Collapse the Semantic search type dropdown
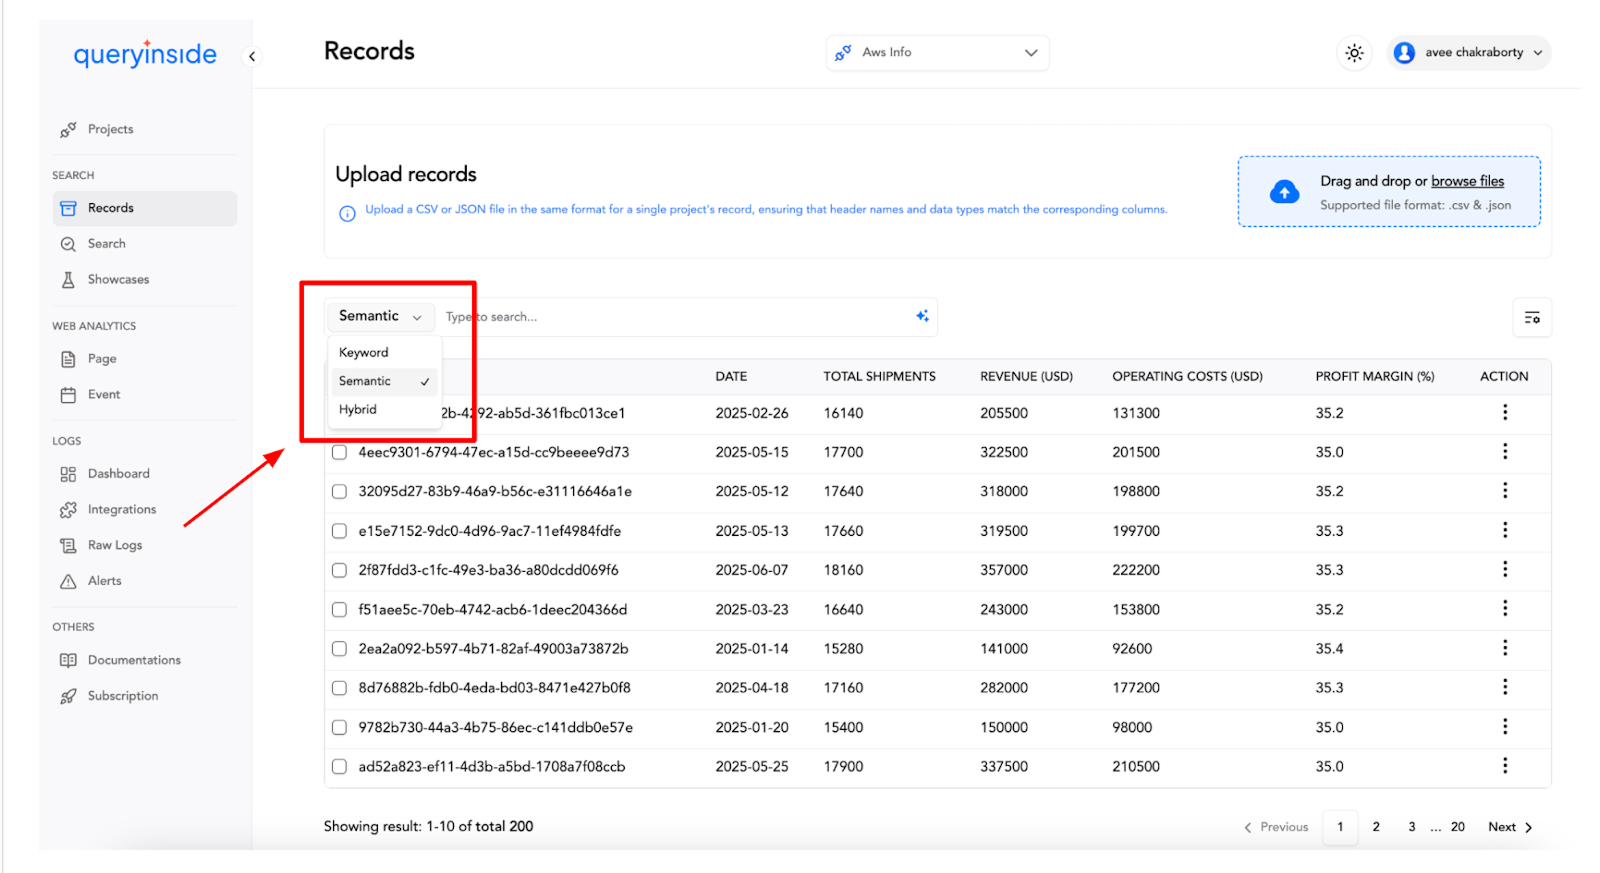 click(380, 316)
